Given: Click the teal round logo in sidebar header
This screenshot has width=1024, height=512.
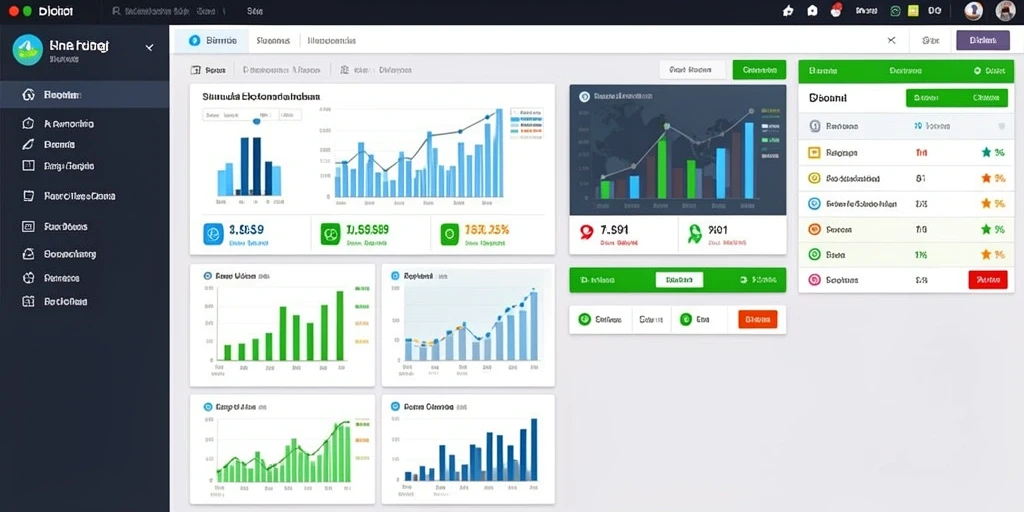Looking at the screenshot, I should point(27,50).
